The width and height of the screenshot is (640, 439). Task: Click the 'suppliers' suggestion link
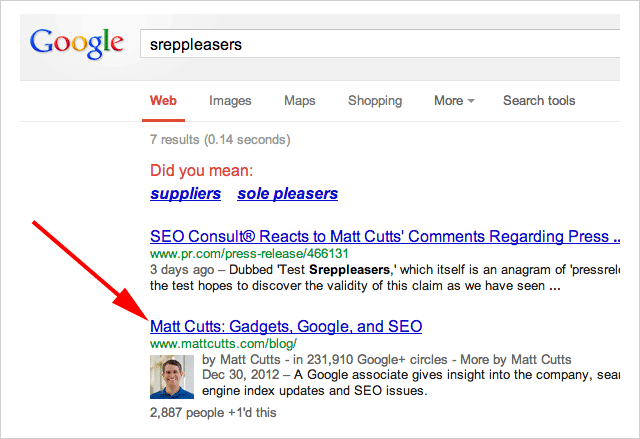click(185, 194)
